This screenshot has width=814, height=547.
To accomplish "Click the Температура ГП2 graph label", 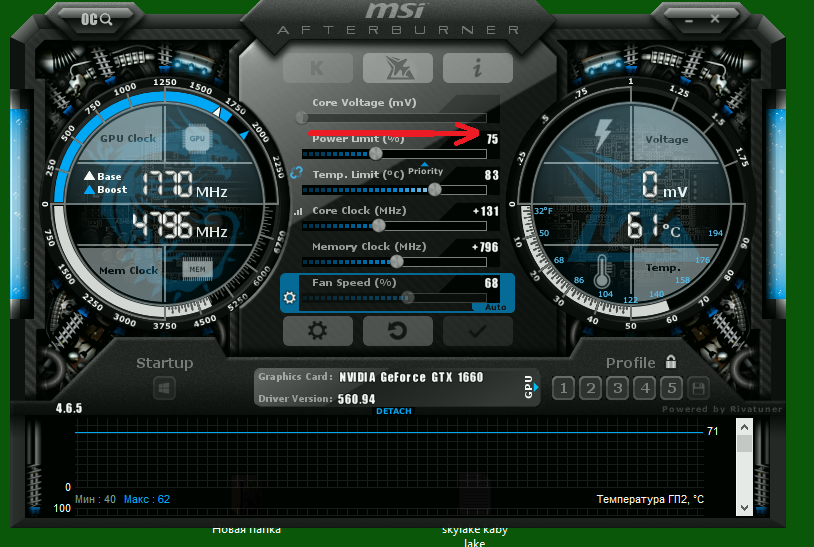I will pos(650,499).
